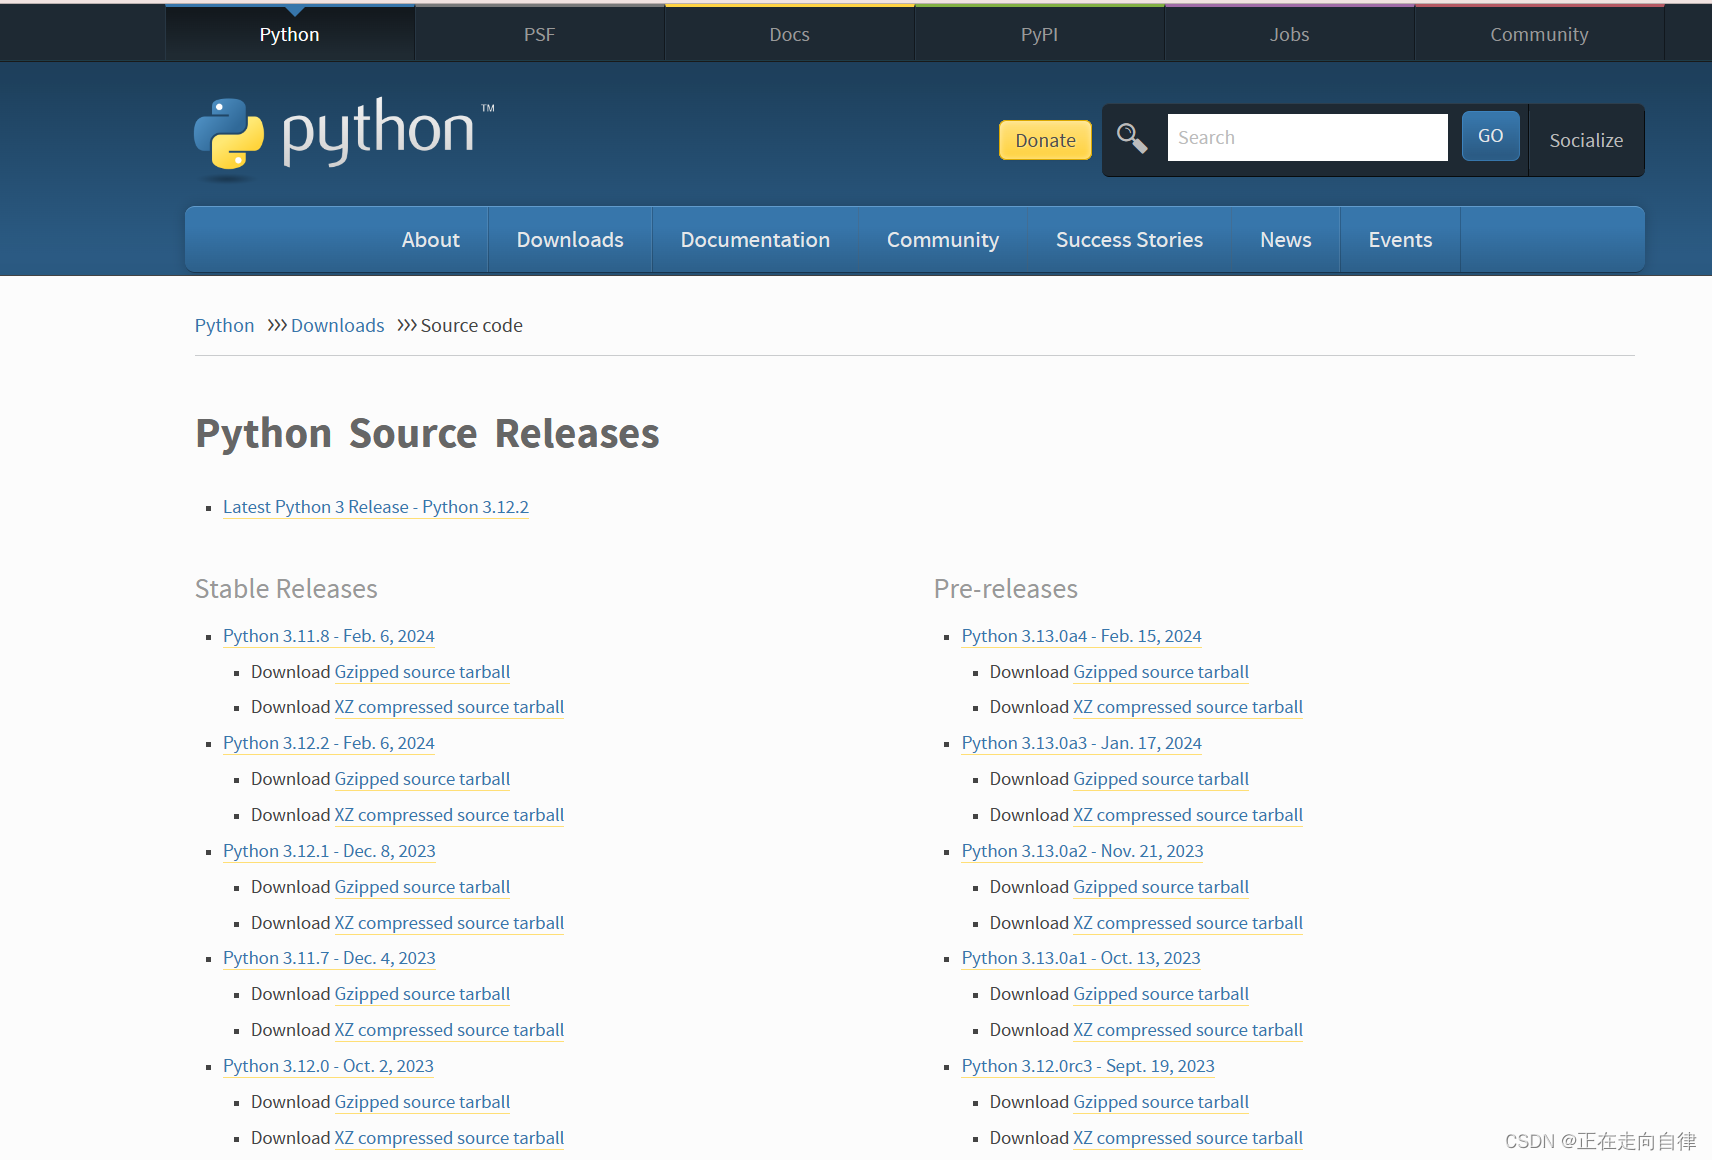Open the Downloads navigation menu
This screenshot has height=1160, width=1712.
pyautogui.click(x=569, y=240)
